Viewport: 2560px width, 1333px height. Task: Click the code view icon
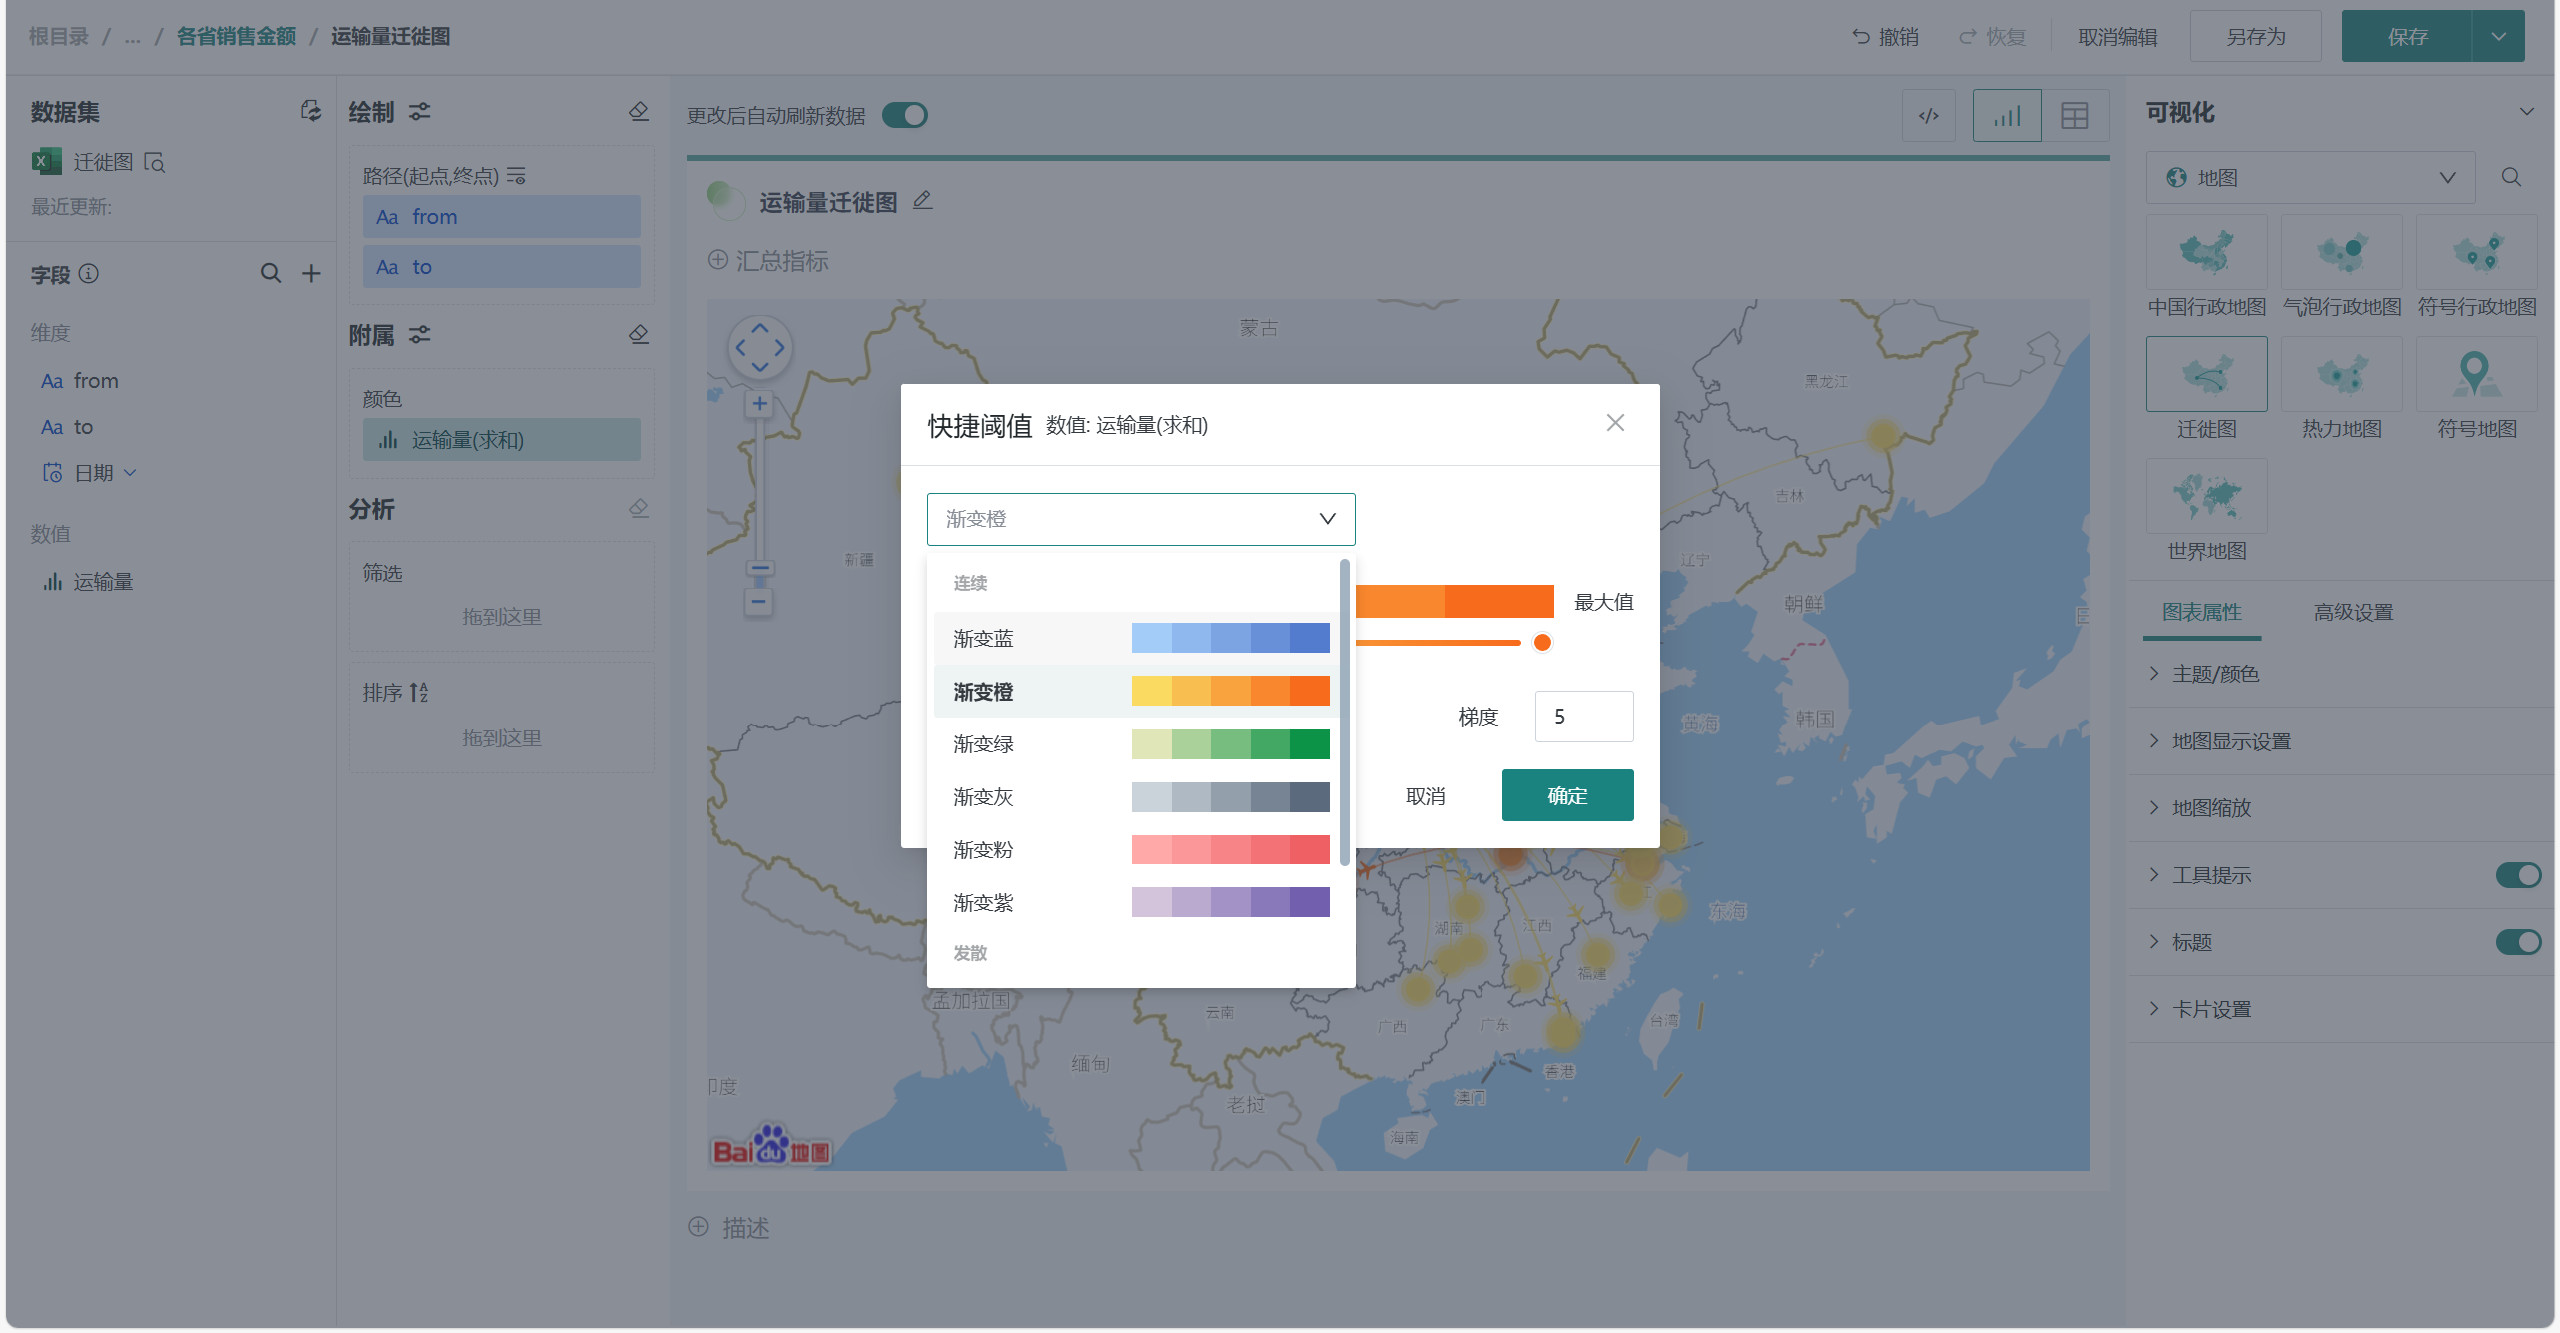point(1928,116)
